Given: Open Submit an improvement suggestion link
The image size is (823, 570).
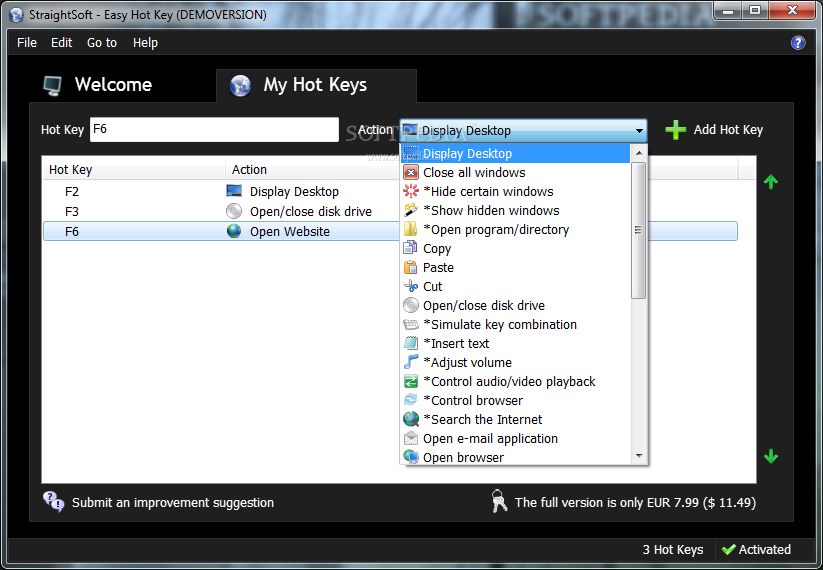Looking at the screenshot, I should pos(173,502).
